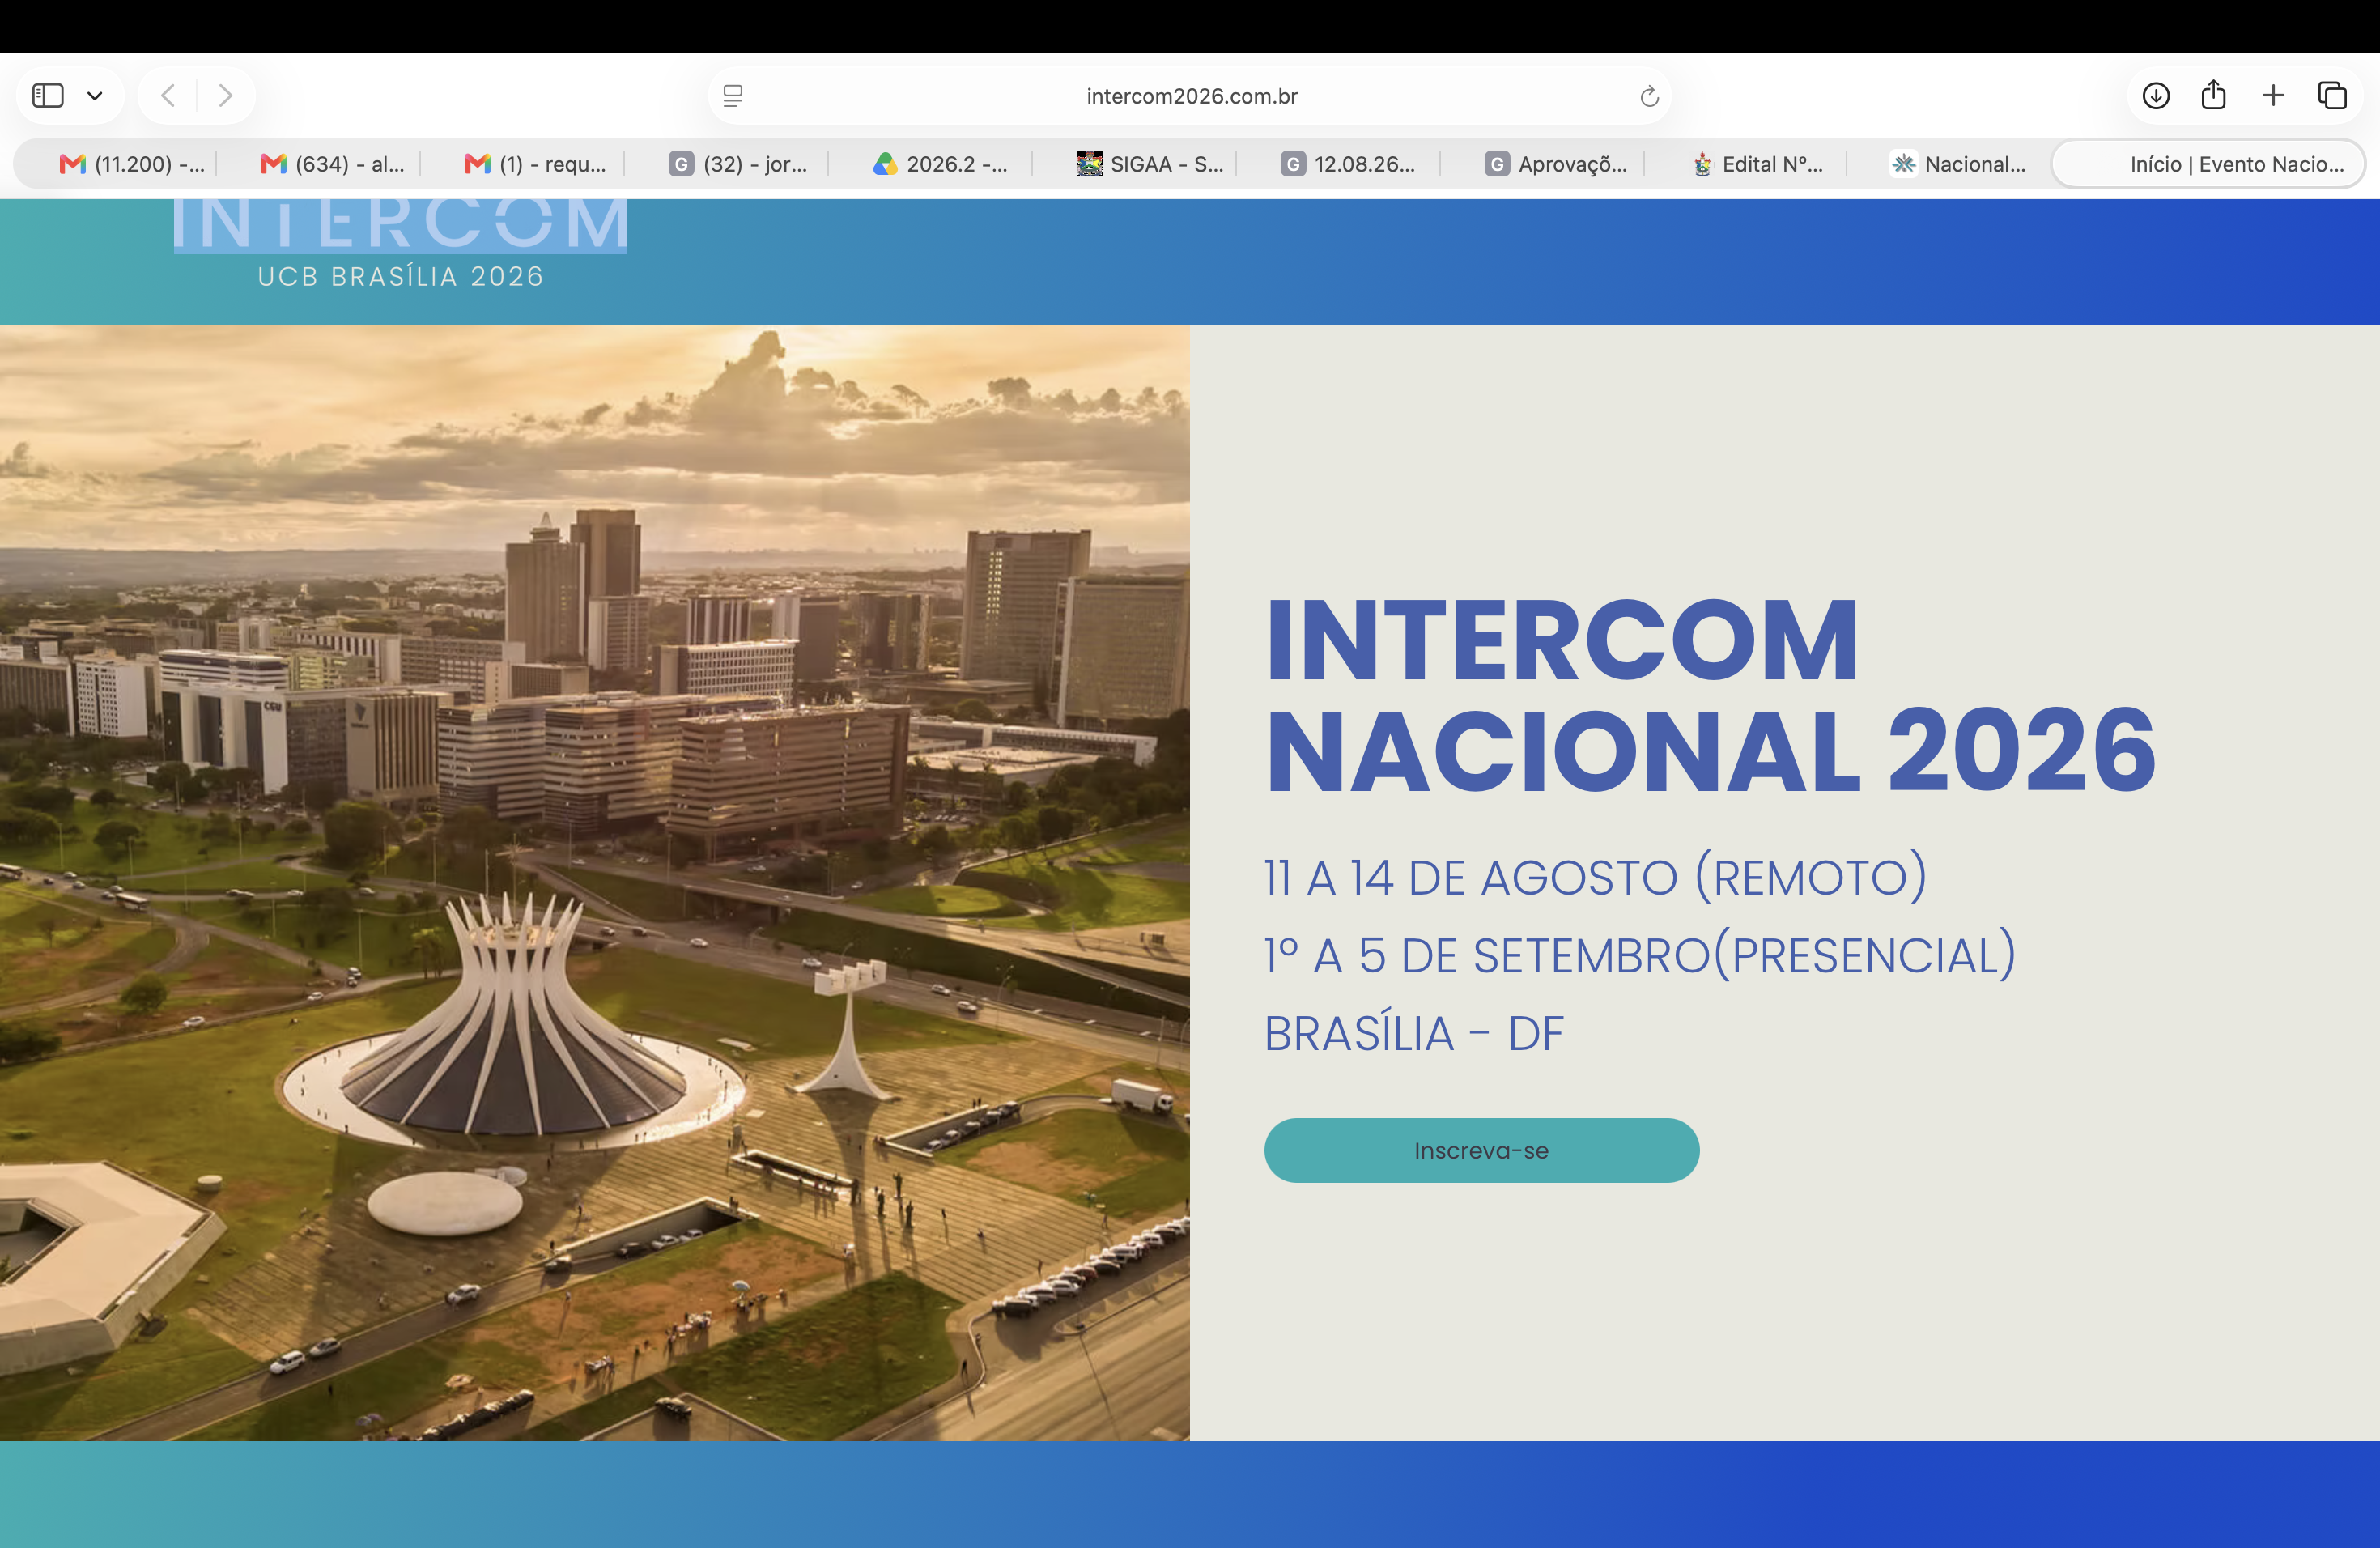Expand the sidebar tab group dropdown arrow

95,96
